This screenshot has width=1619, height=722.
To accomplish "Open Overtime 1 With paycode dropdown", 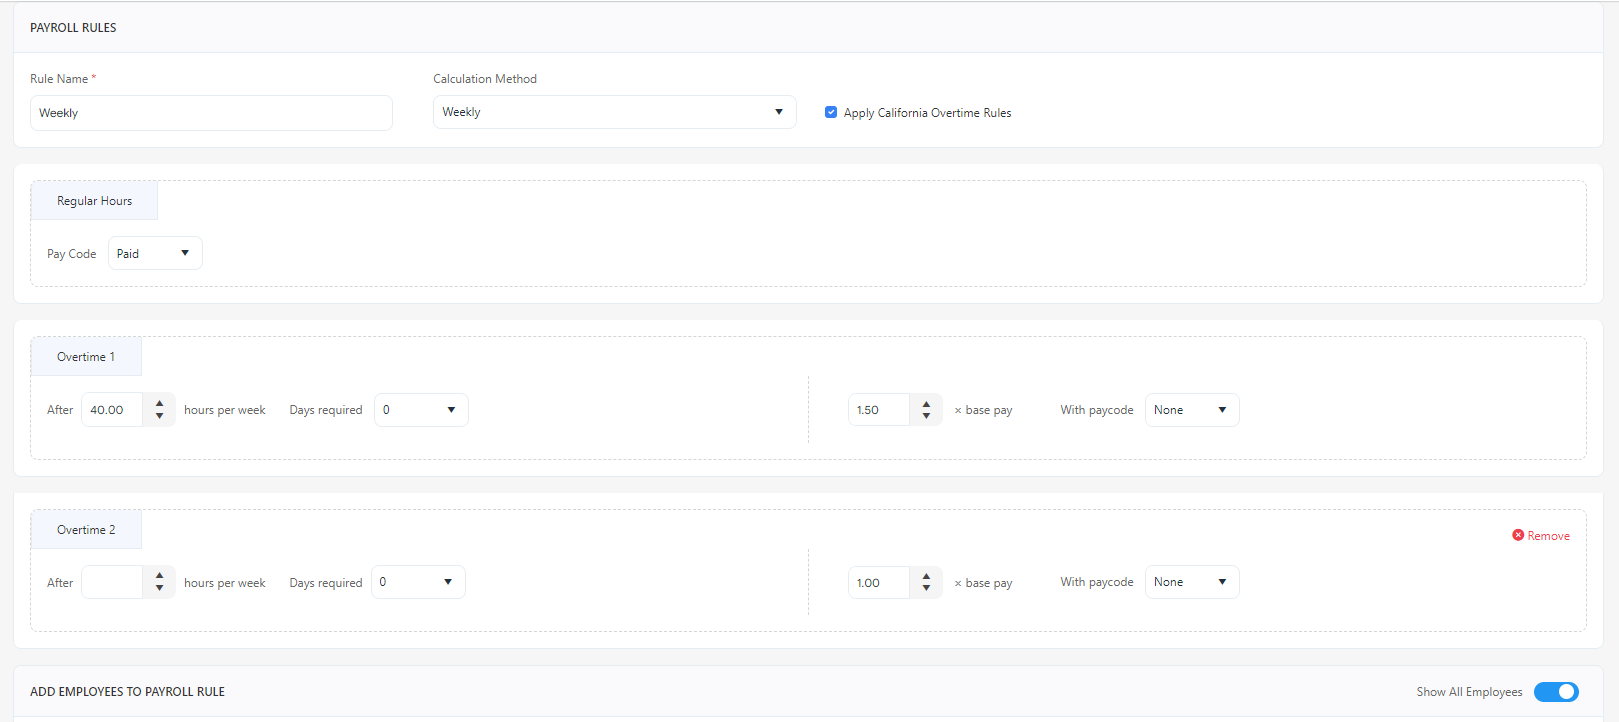I will 1191,410.
